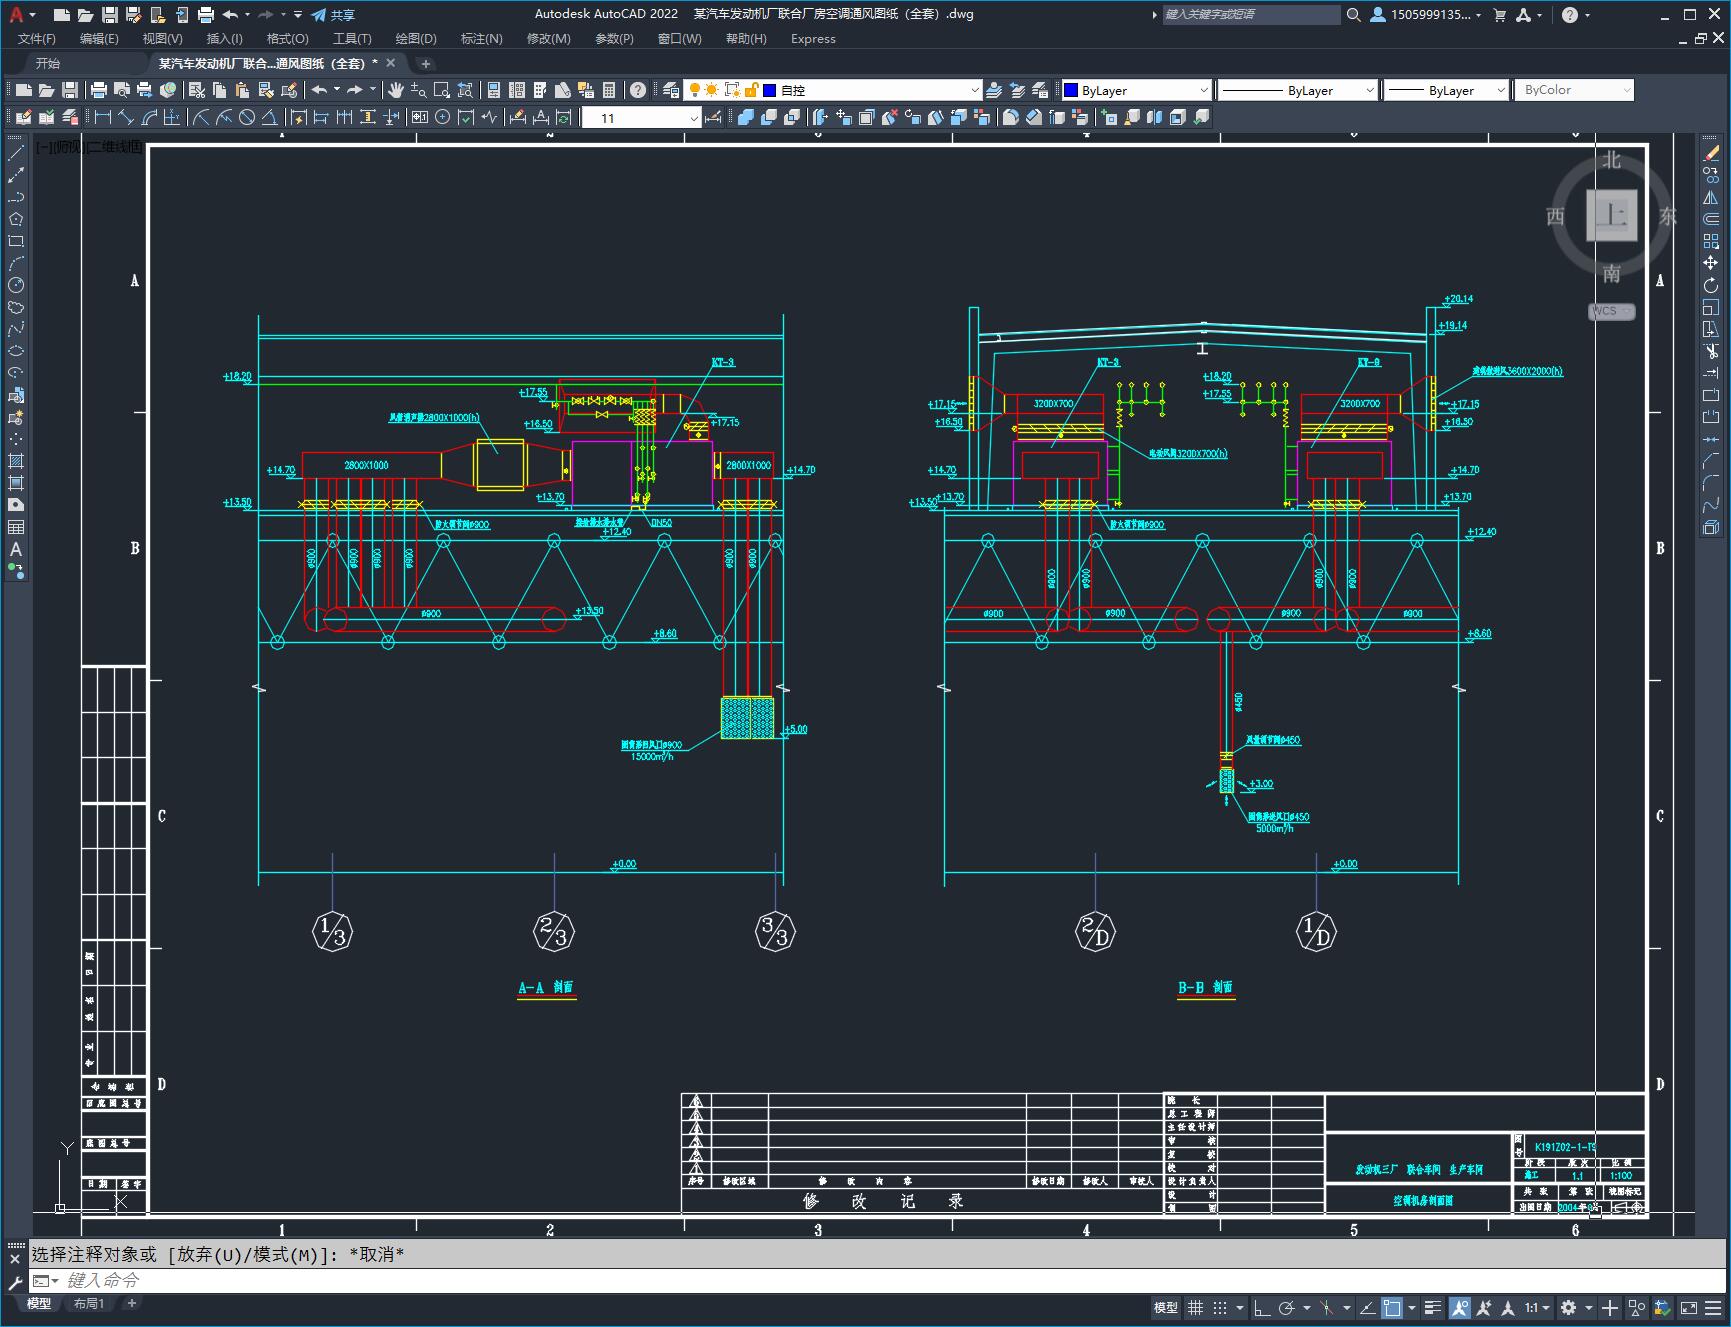
Task: Toggle object snap in status bar
Action: click(x=1392, y=1307)
